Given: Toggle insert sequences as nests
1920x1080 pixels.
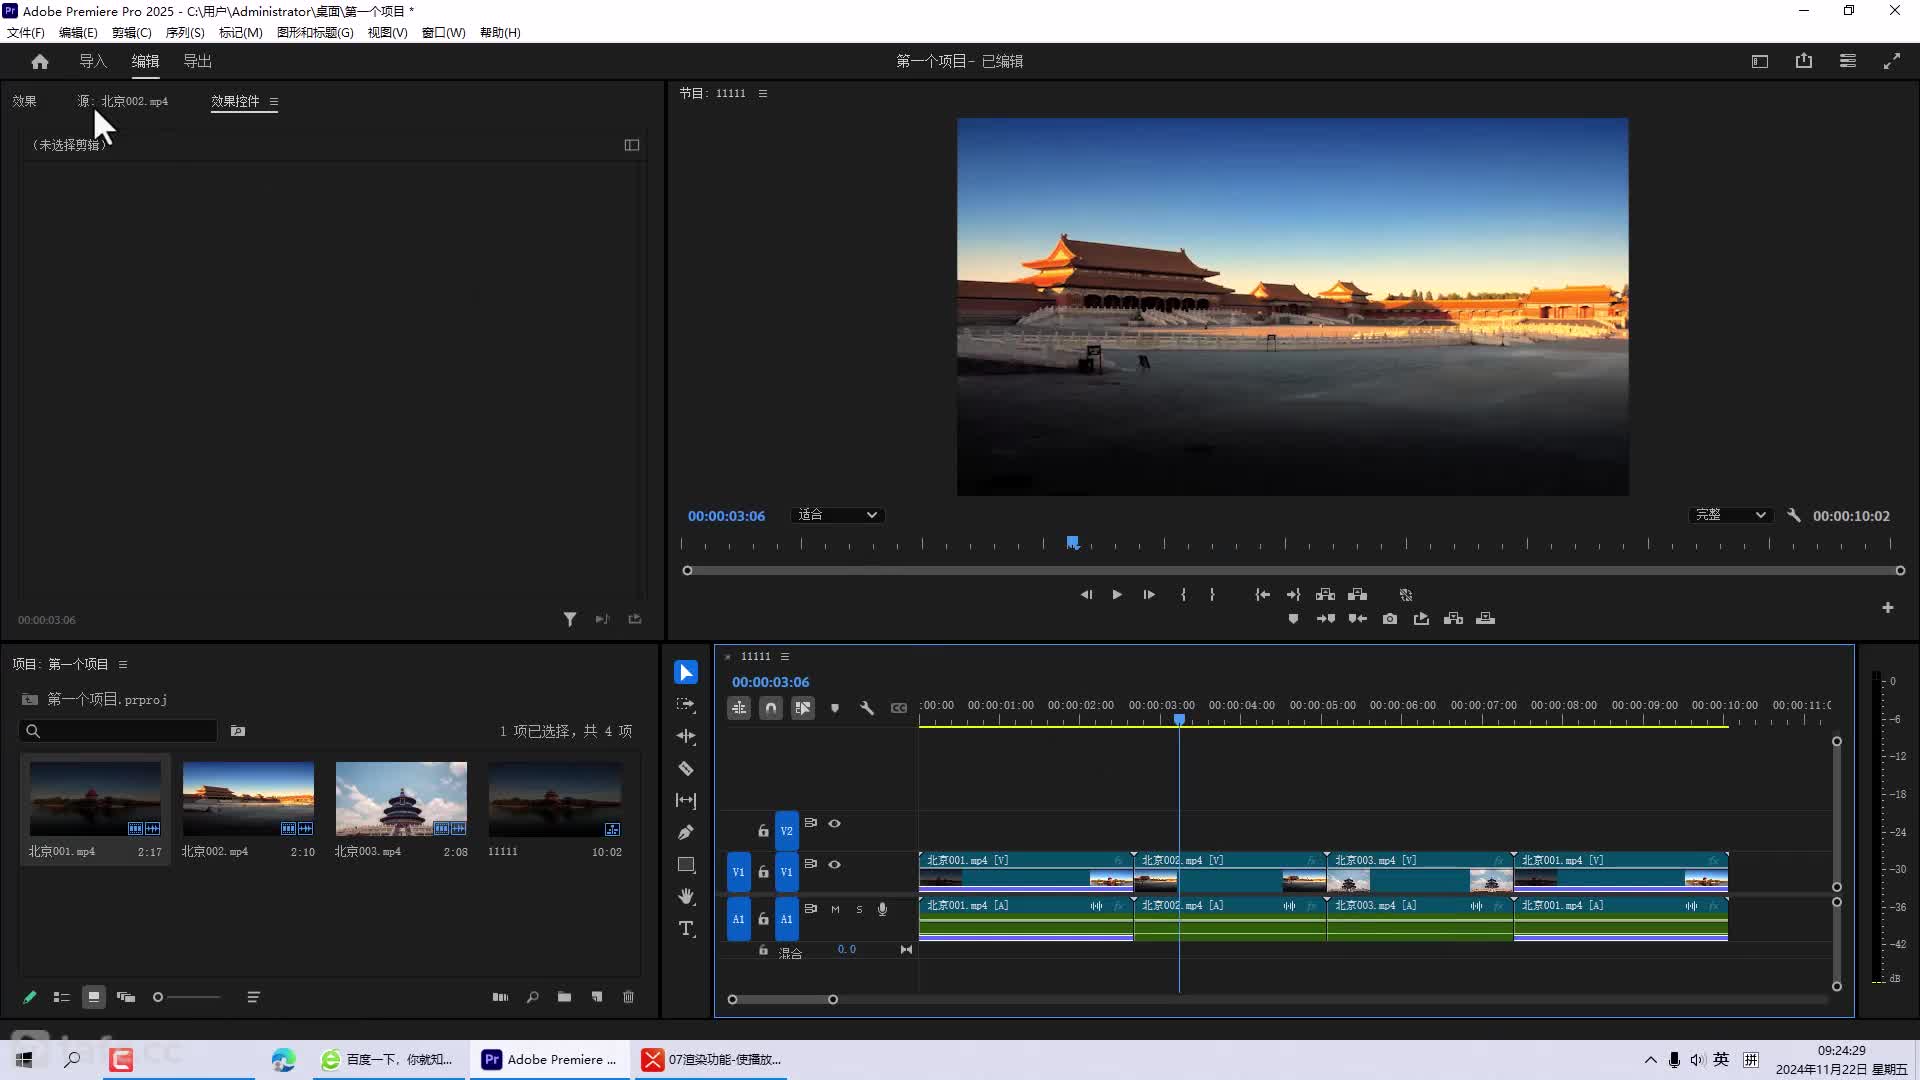Looking at the screenshot, I should [739, 708].
